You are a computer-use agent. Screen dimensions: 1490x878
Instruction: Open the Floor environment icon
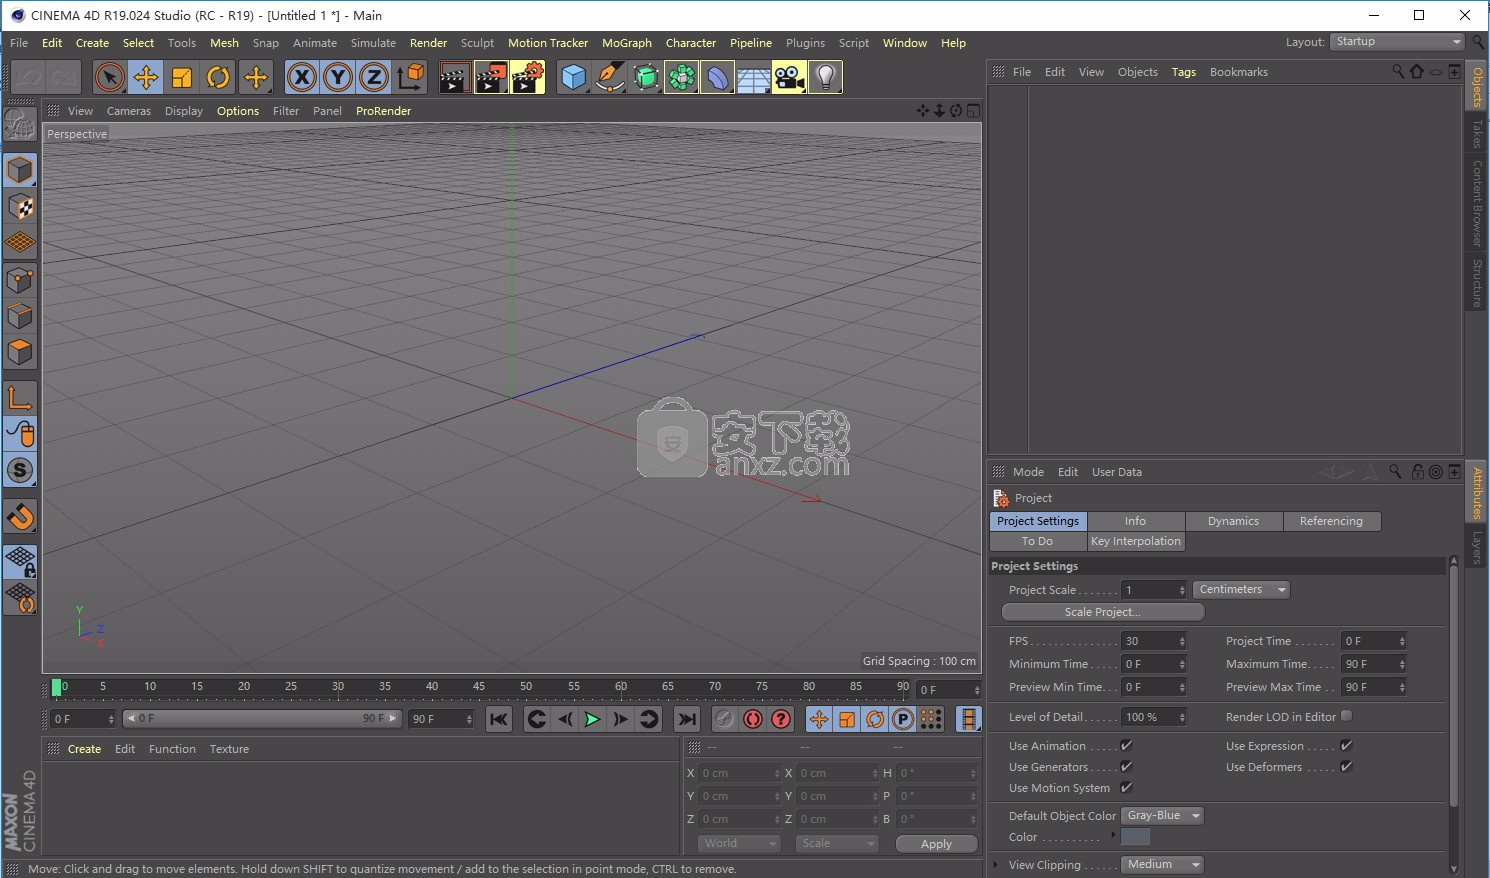(x=753, y=77)
